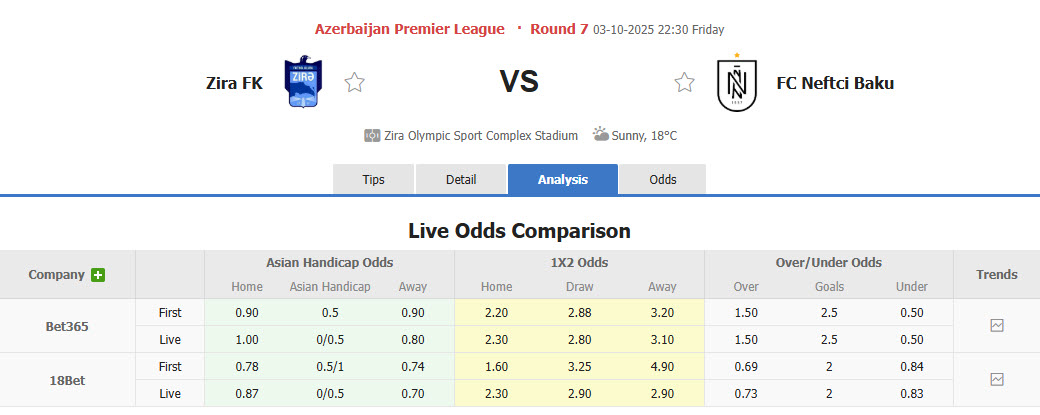
Task: Favorite Zira FK with the star
Action: (x=354, y=83)
